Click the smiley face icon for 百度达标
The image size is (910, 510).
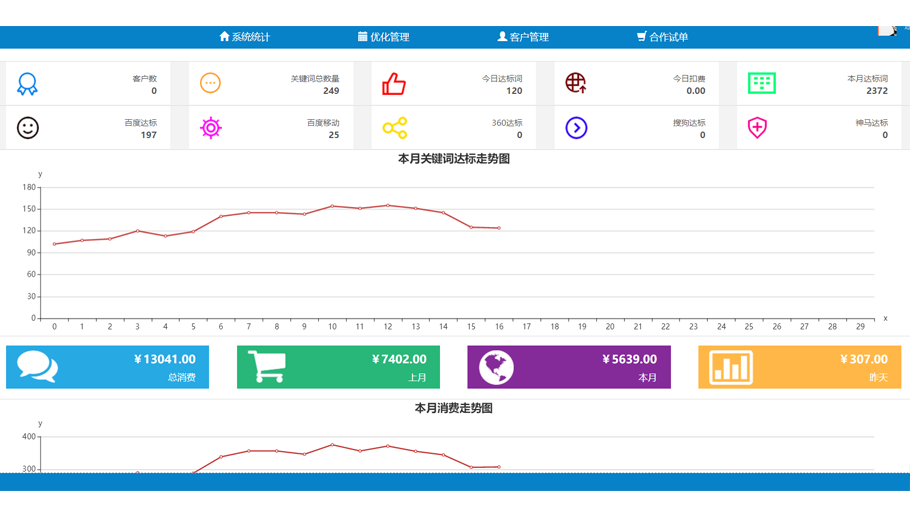[28, 128]
